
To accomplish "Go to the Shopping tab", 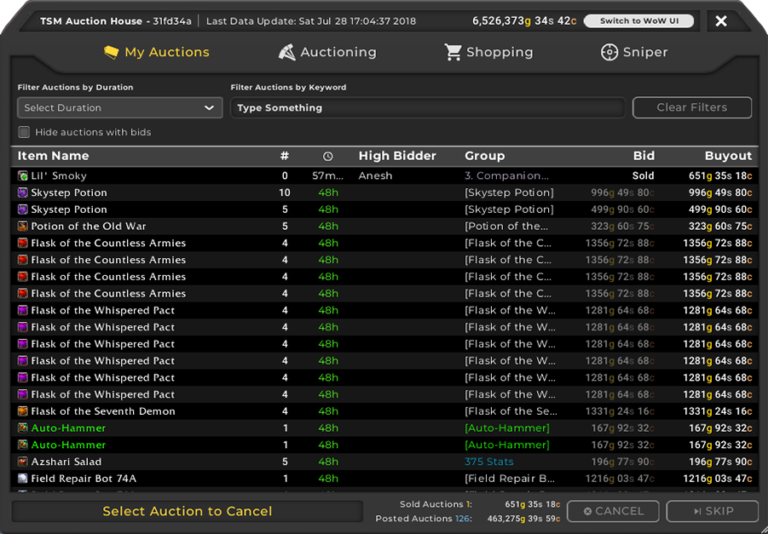I will click(x=489, y=52).
